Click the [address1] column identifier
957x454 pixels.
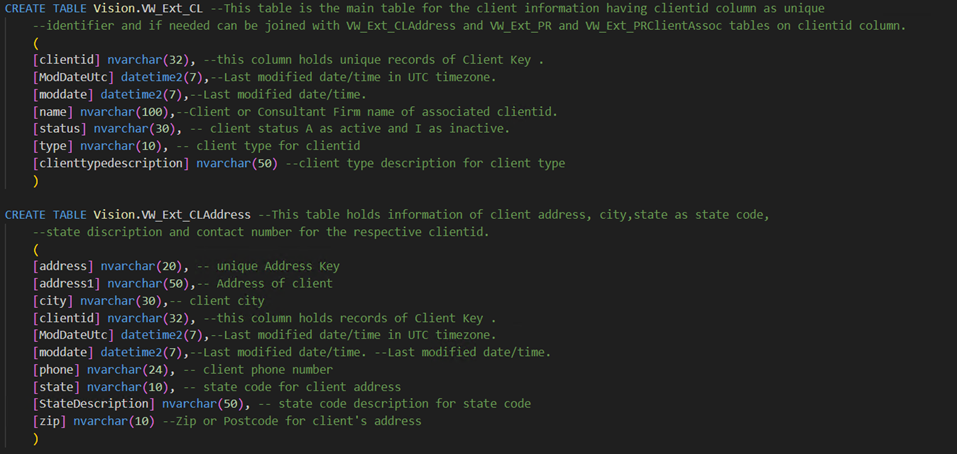click(66, 283)
